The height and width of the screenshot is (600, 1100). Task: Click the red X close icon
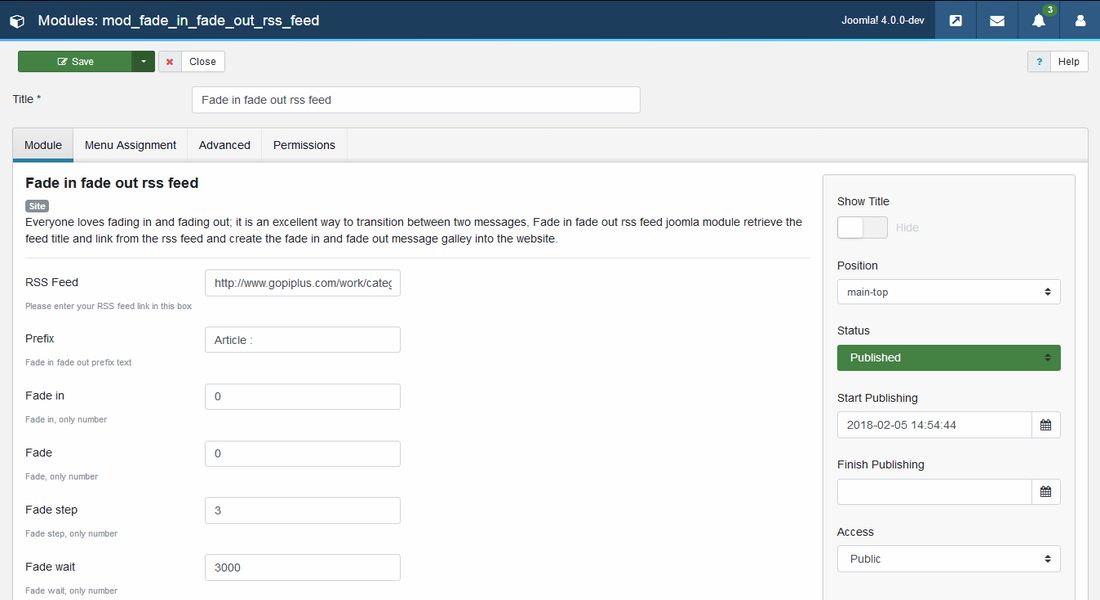pyautogui.click(x=170, y=62)
